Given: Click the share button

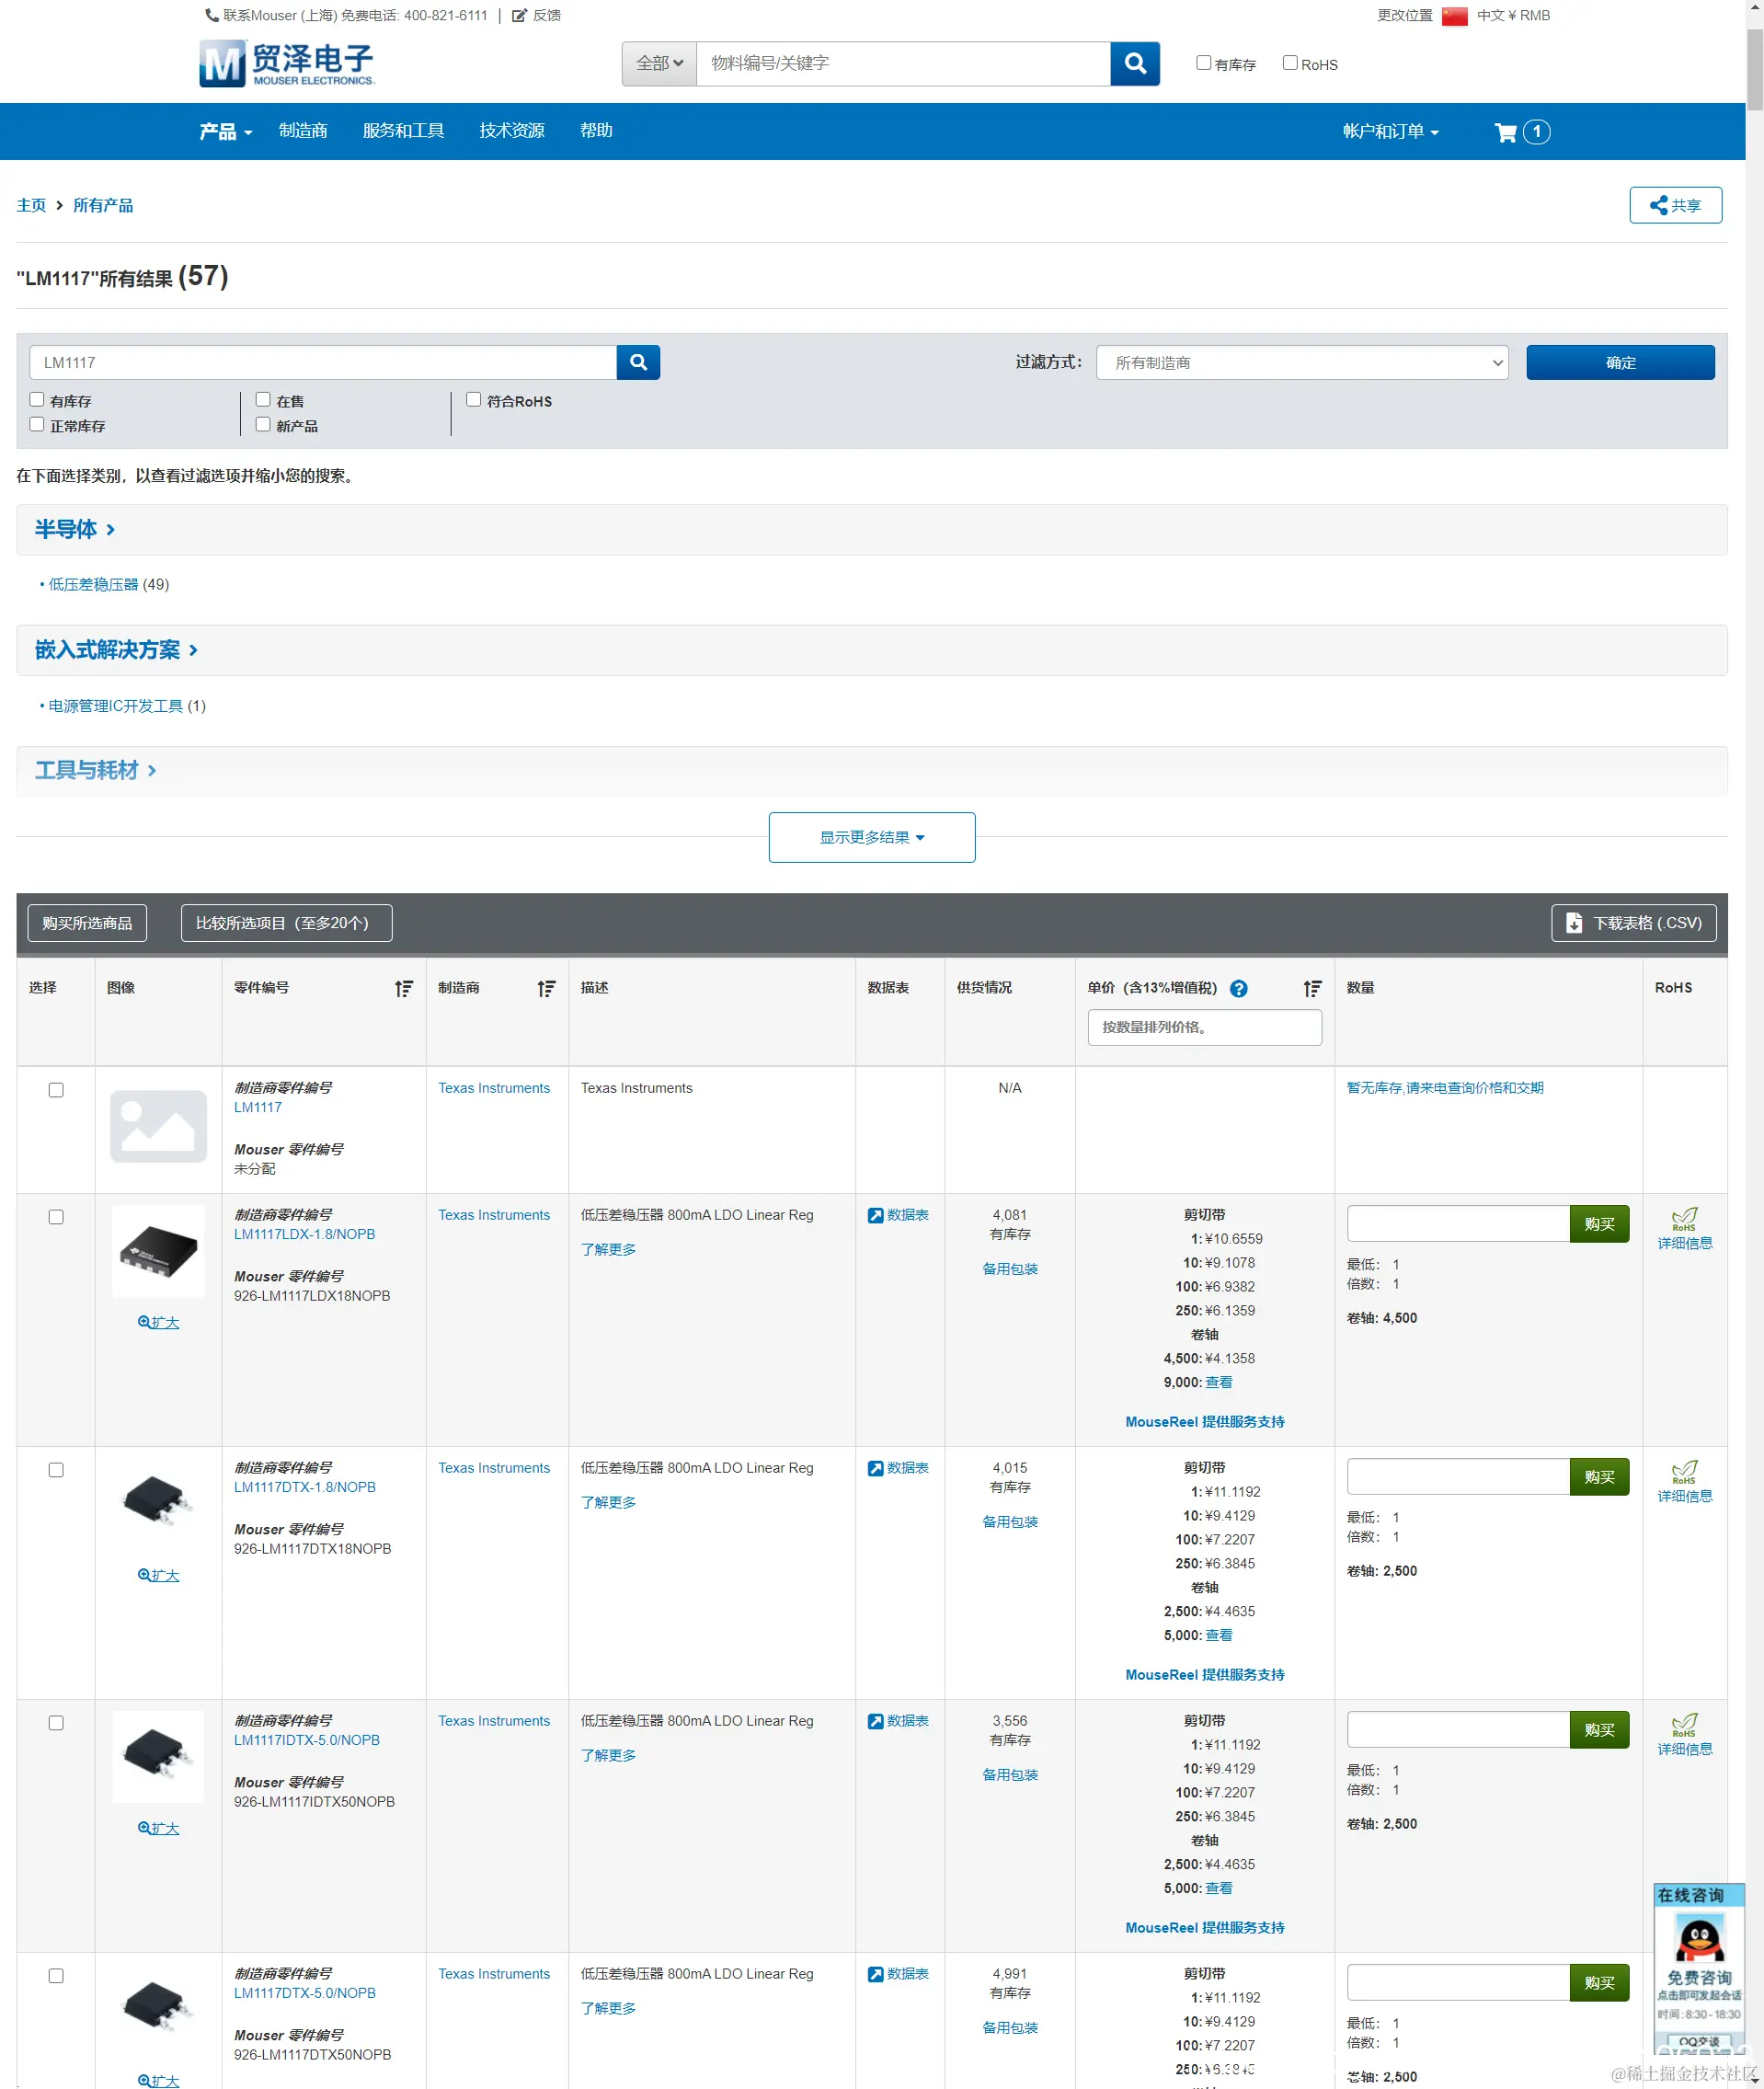Looking at the screenshot, I should click(1675, 205).
